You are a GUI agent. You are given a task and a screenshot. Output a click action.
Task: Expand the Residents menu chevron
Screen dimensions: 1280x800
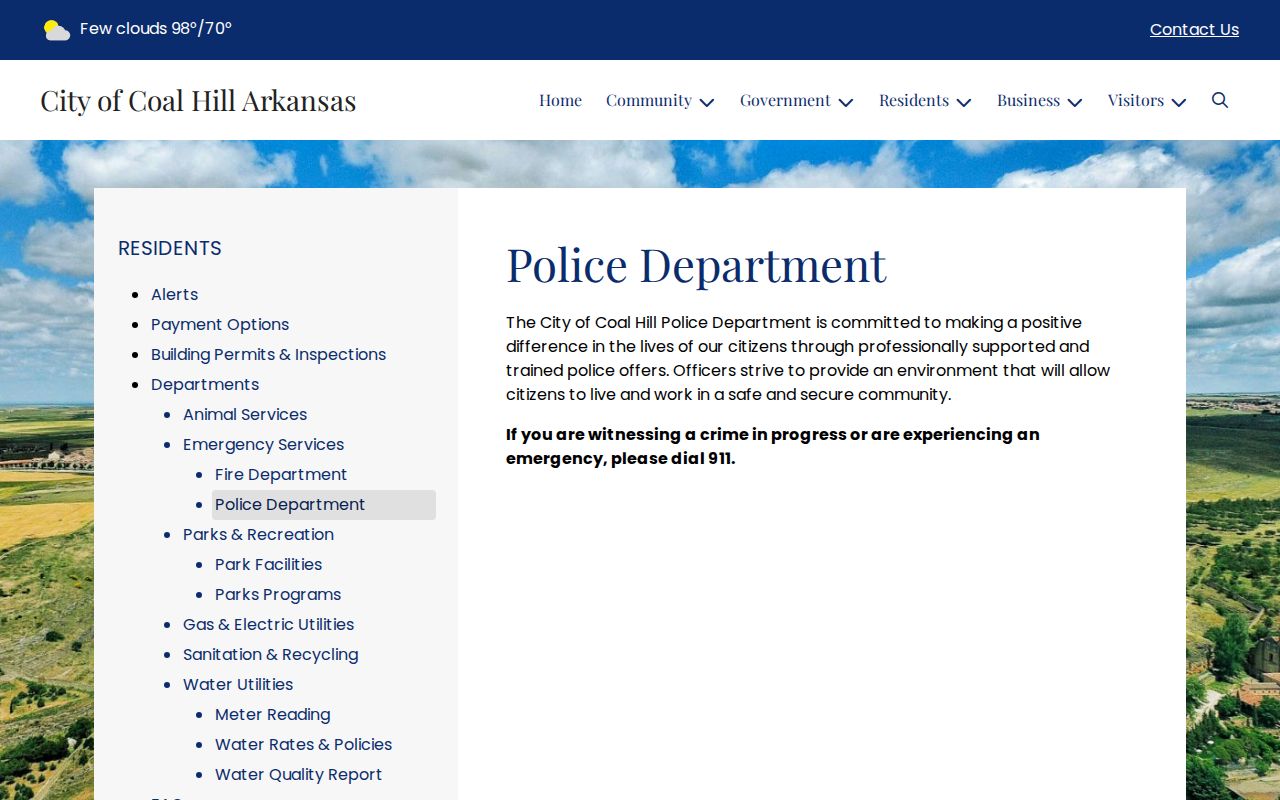point(964,102)
